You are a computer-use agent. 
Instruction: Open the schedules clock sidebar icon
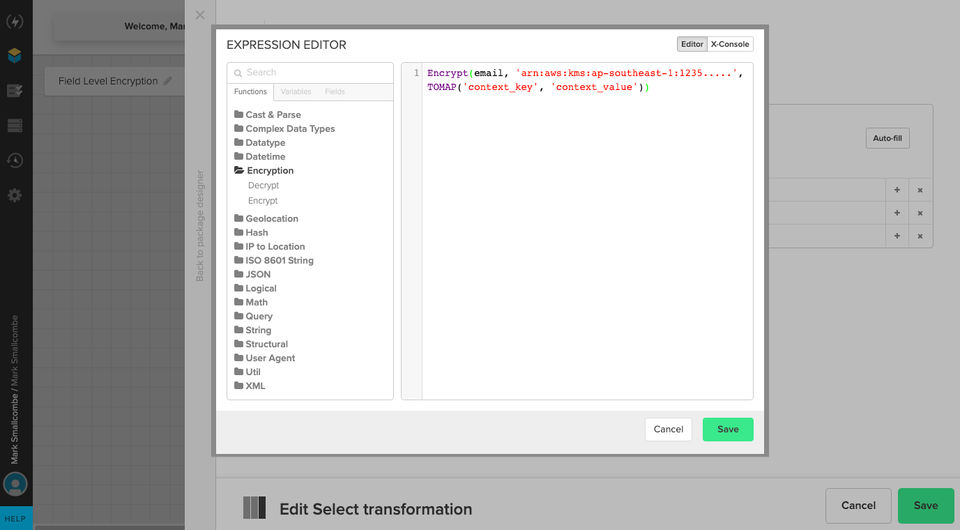click(15, 160)
